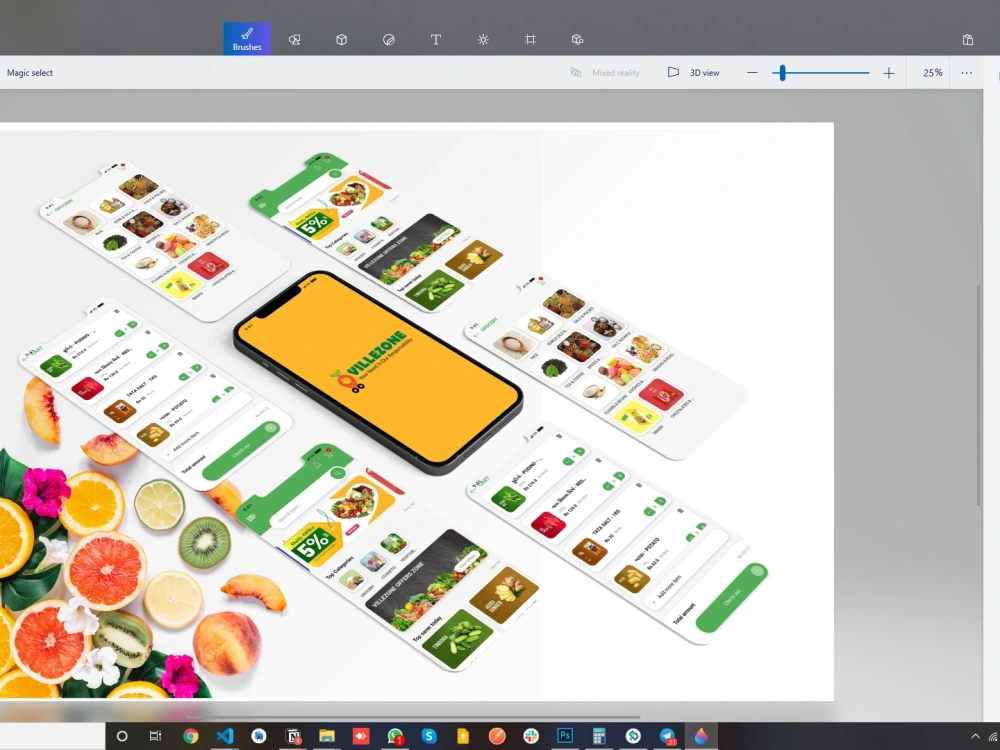This screenshot has height=750, width=1000.
Task: Open Telegram from taskbar
Action: tap(667, 736)
